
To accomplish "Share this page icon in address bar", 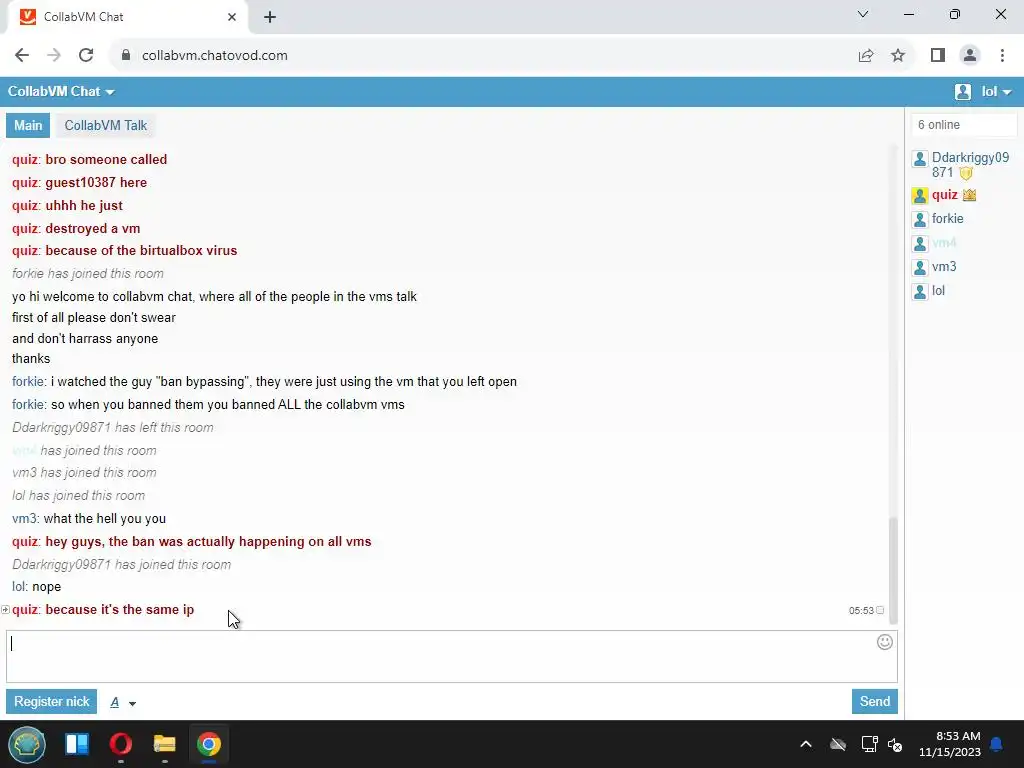I will point(866,56).
